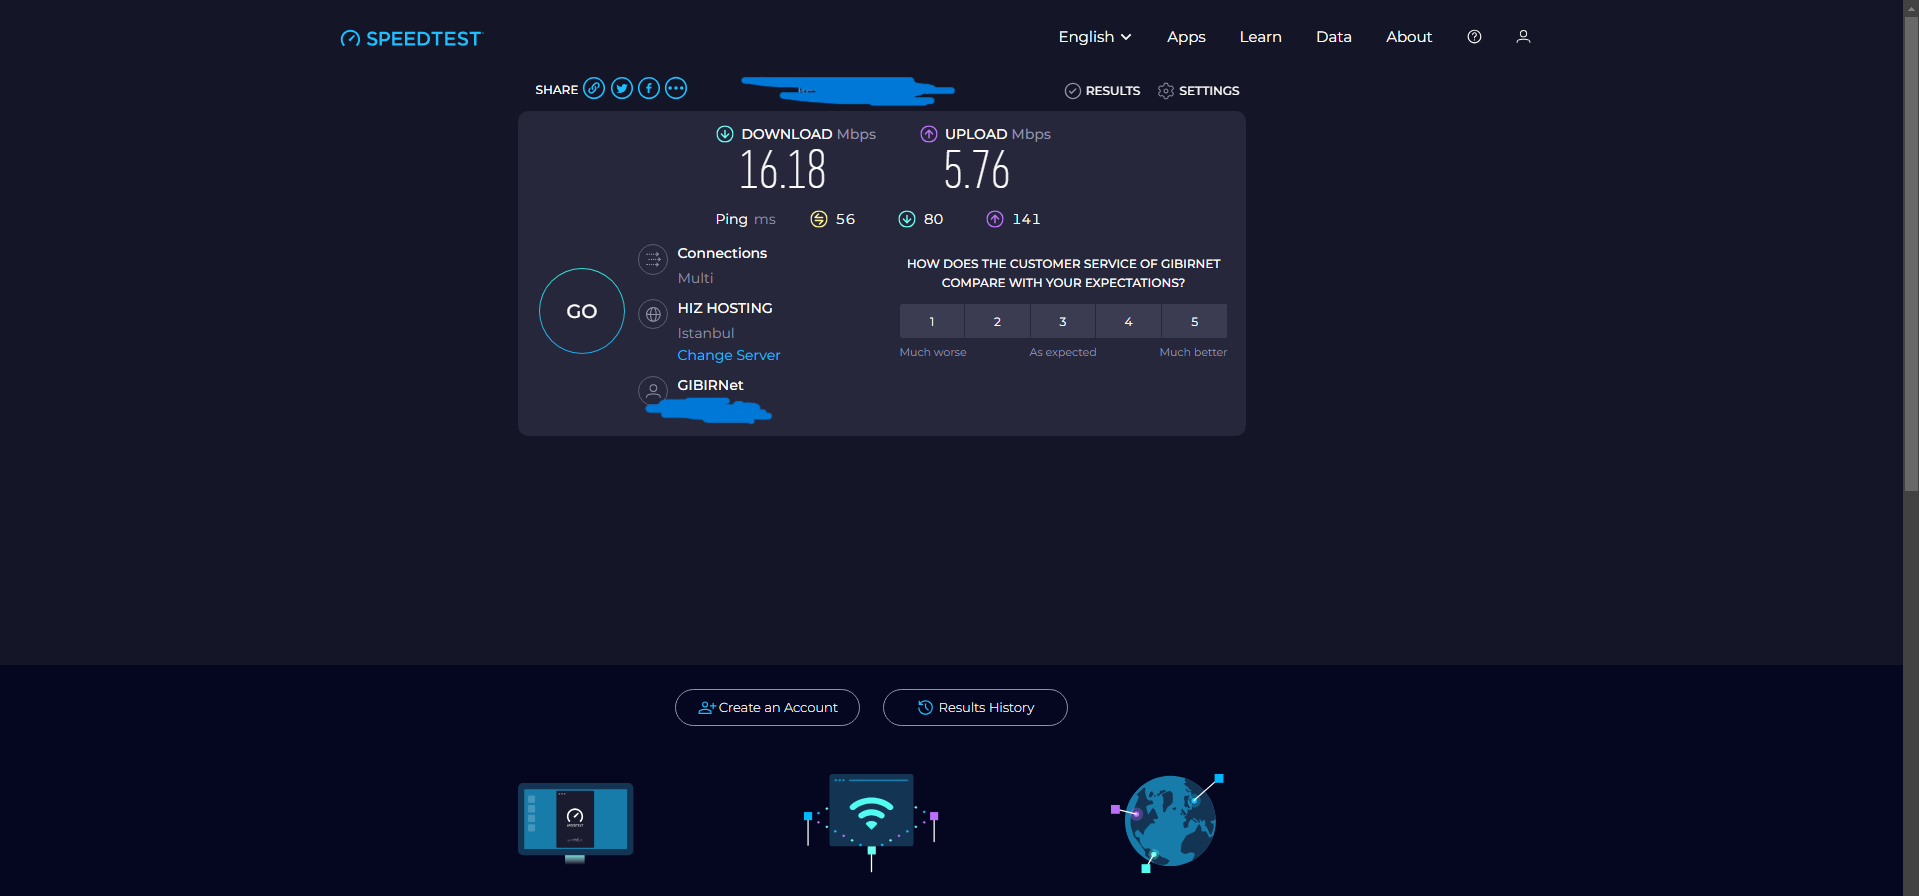Click the 5.76 upload speed value
Viewport: 1919px width, 896px height.
(x=977, y=170)
